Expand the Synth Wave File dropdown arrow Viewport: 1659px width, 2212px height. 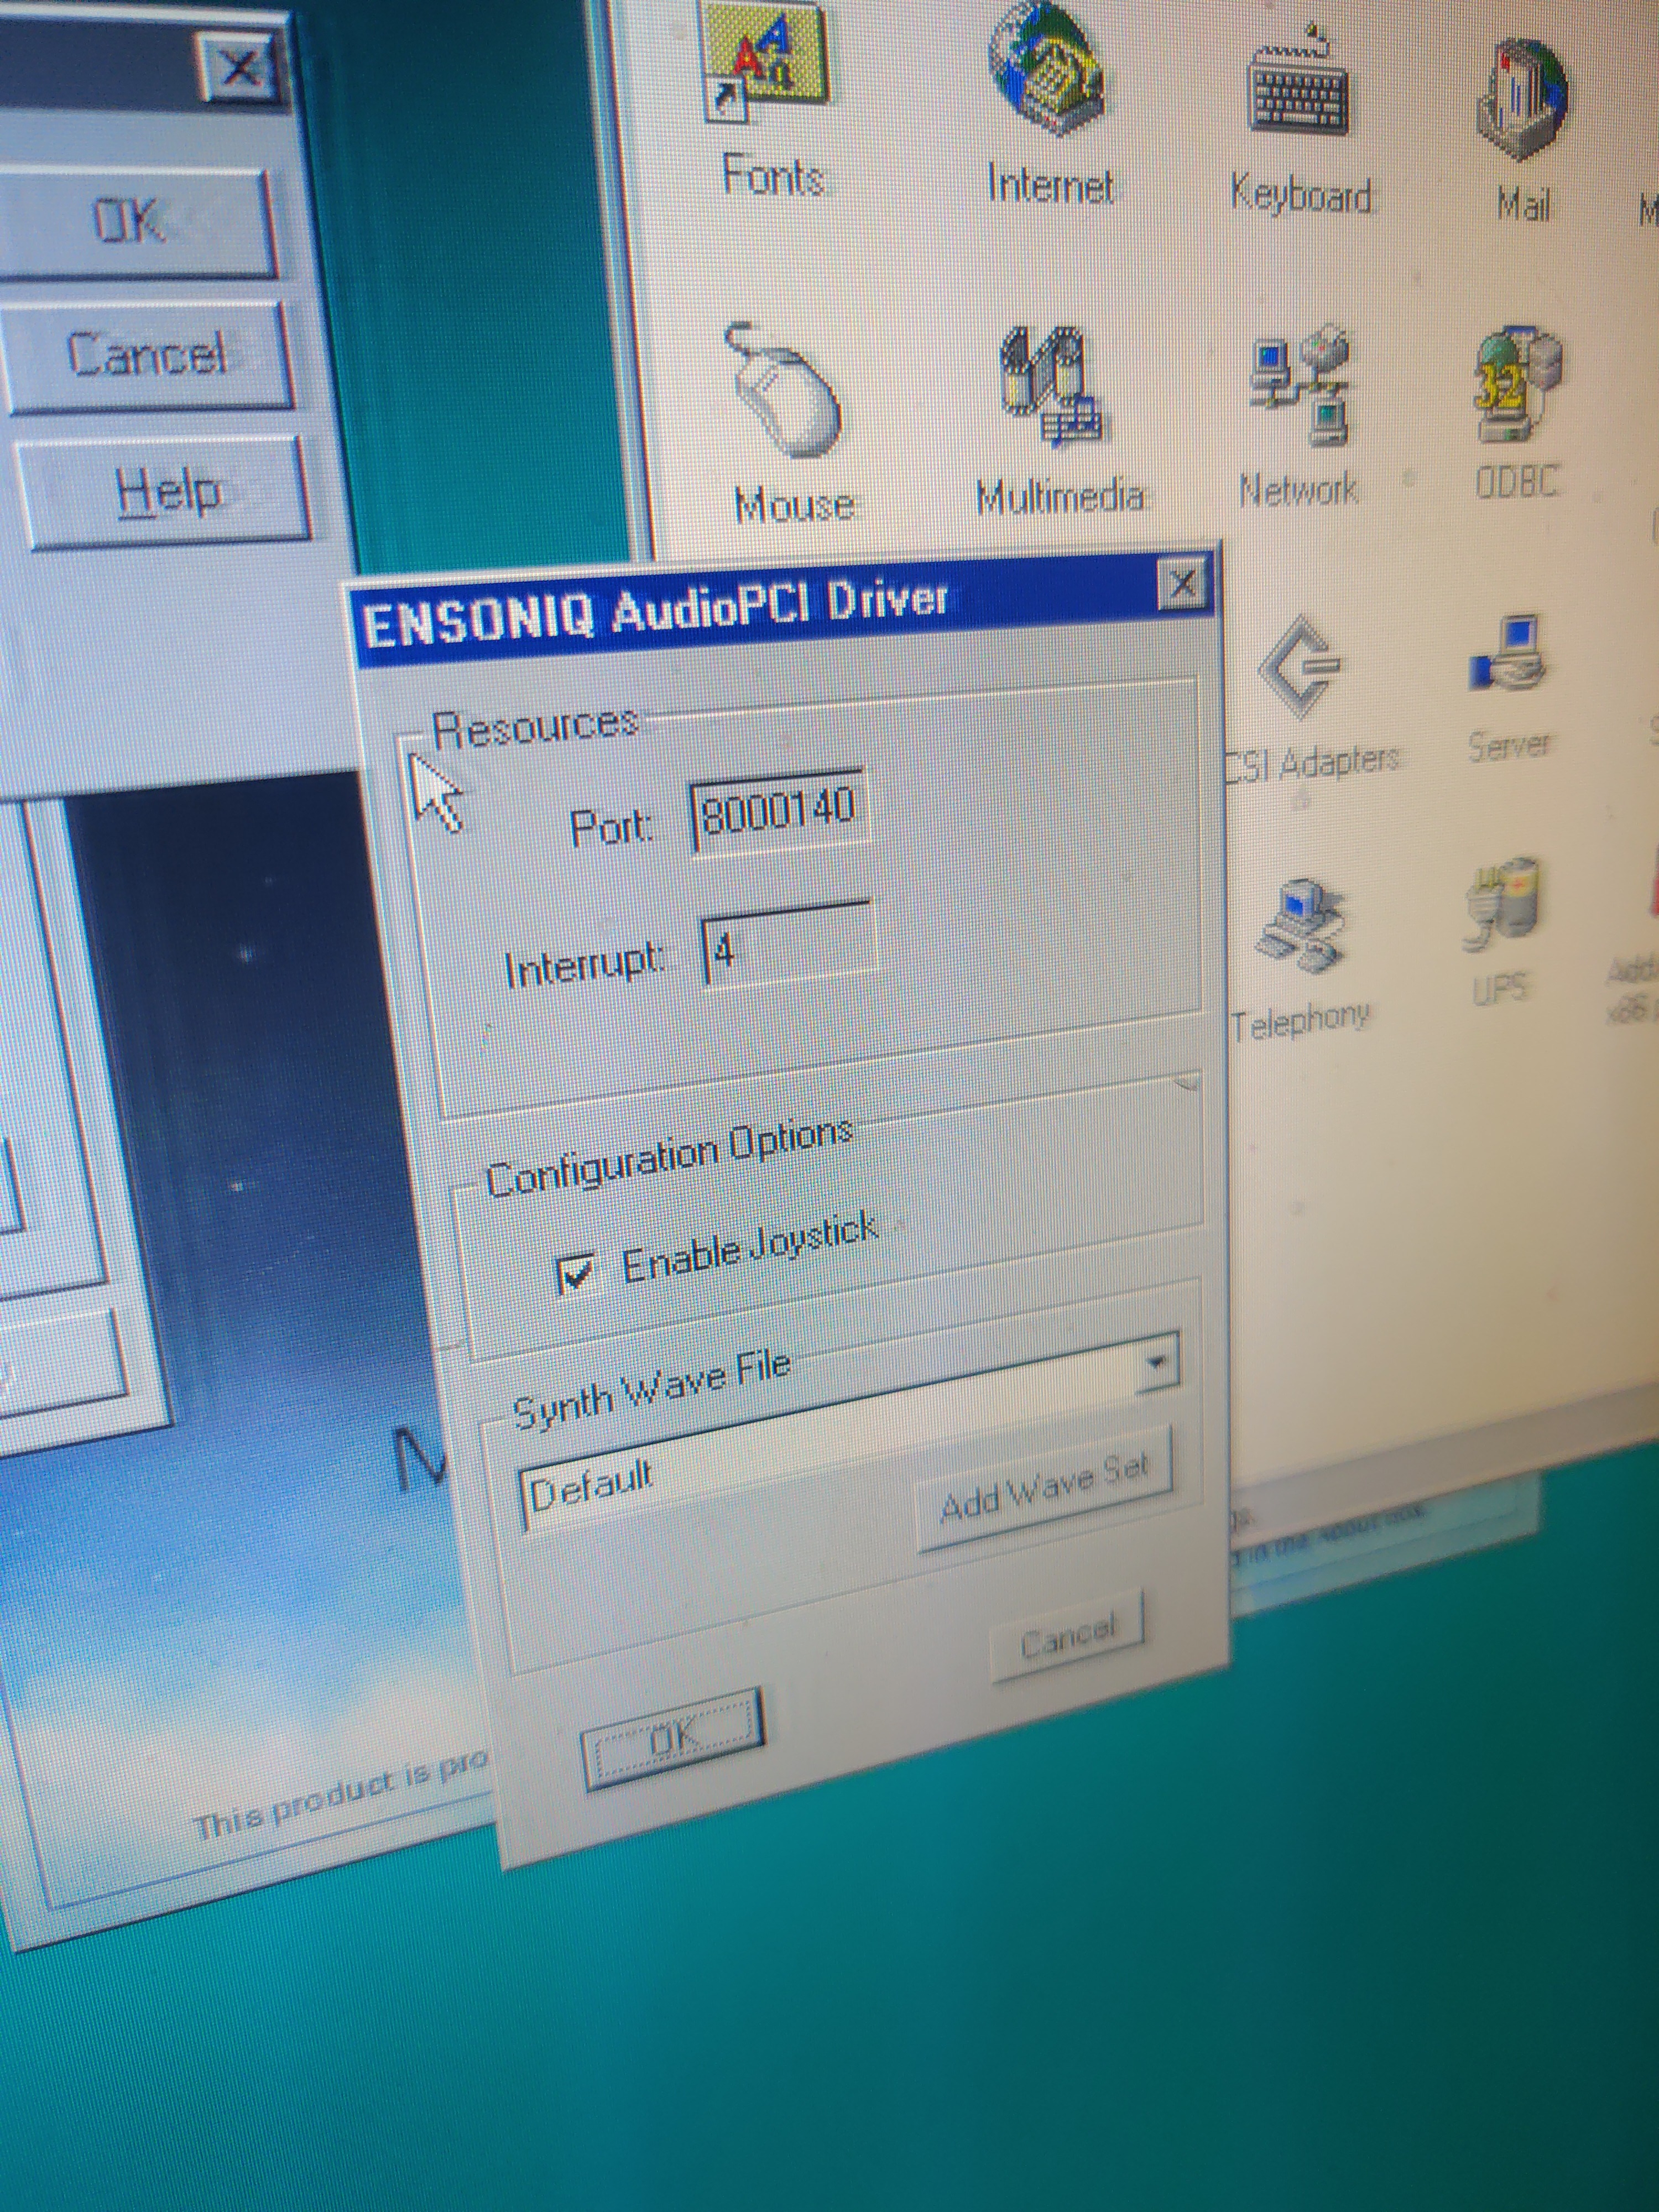pyautogui.click(x=1157, y=1362)
